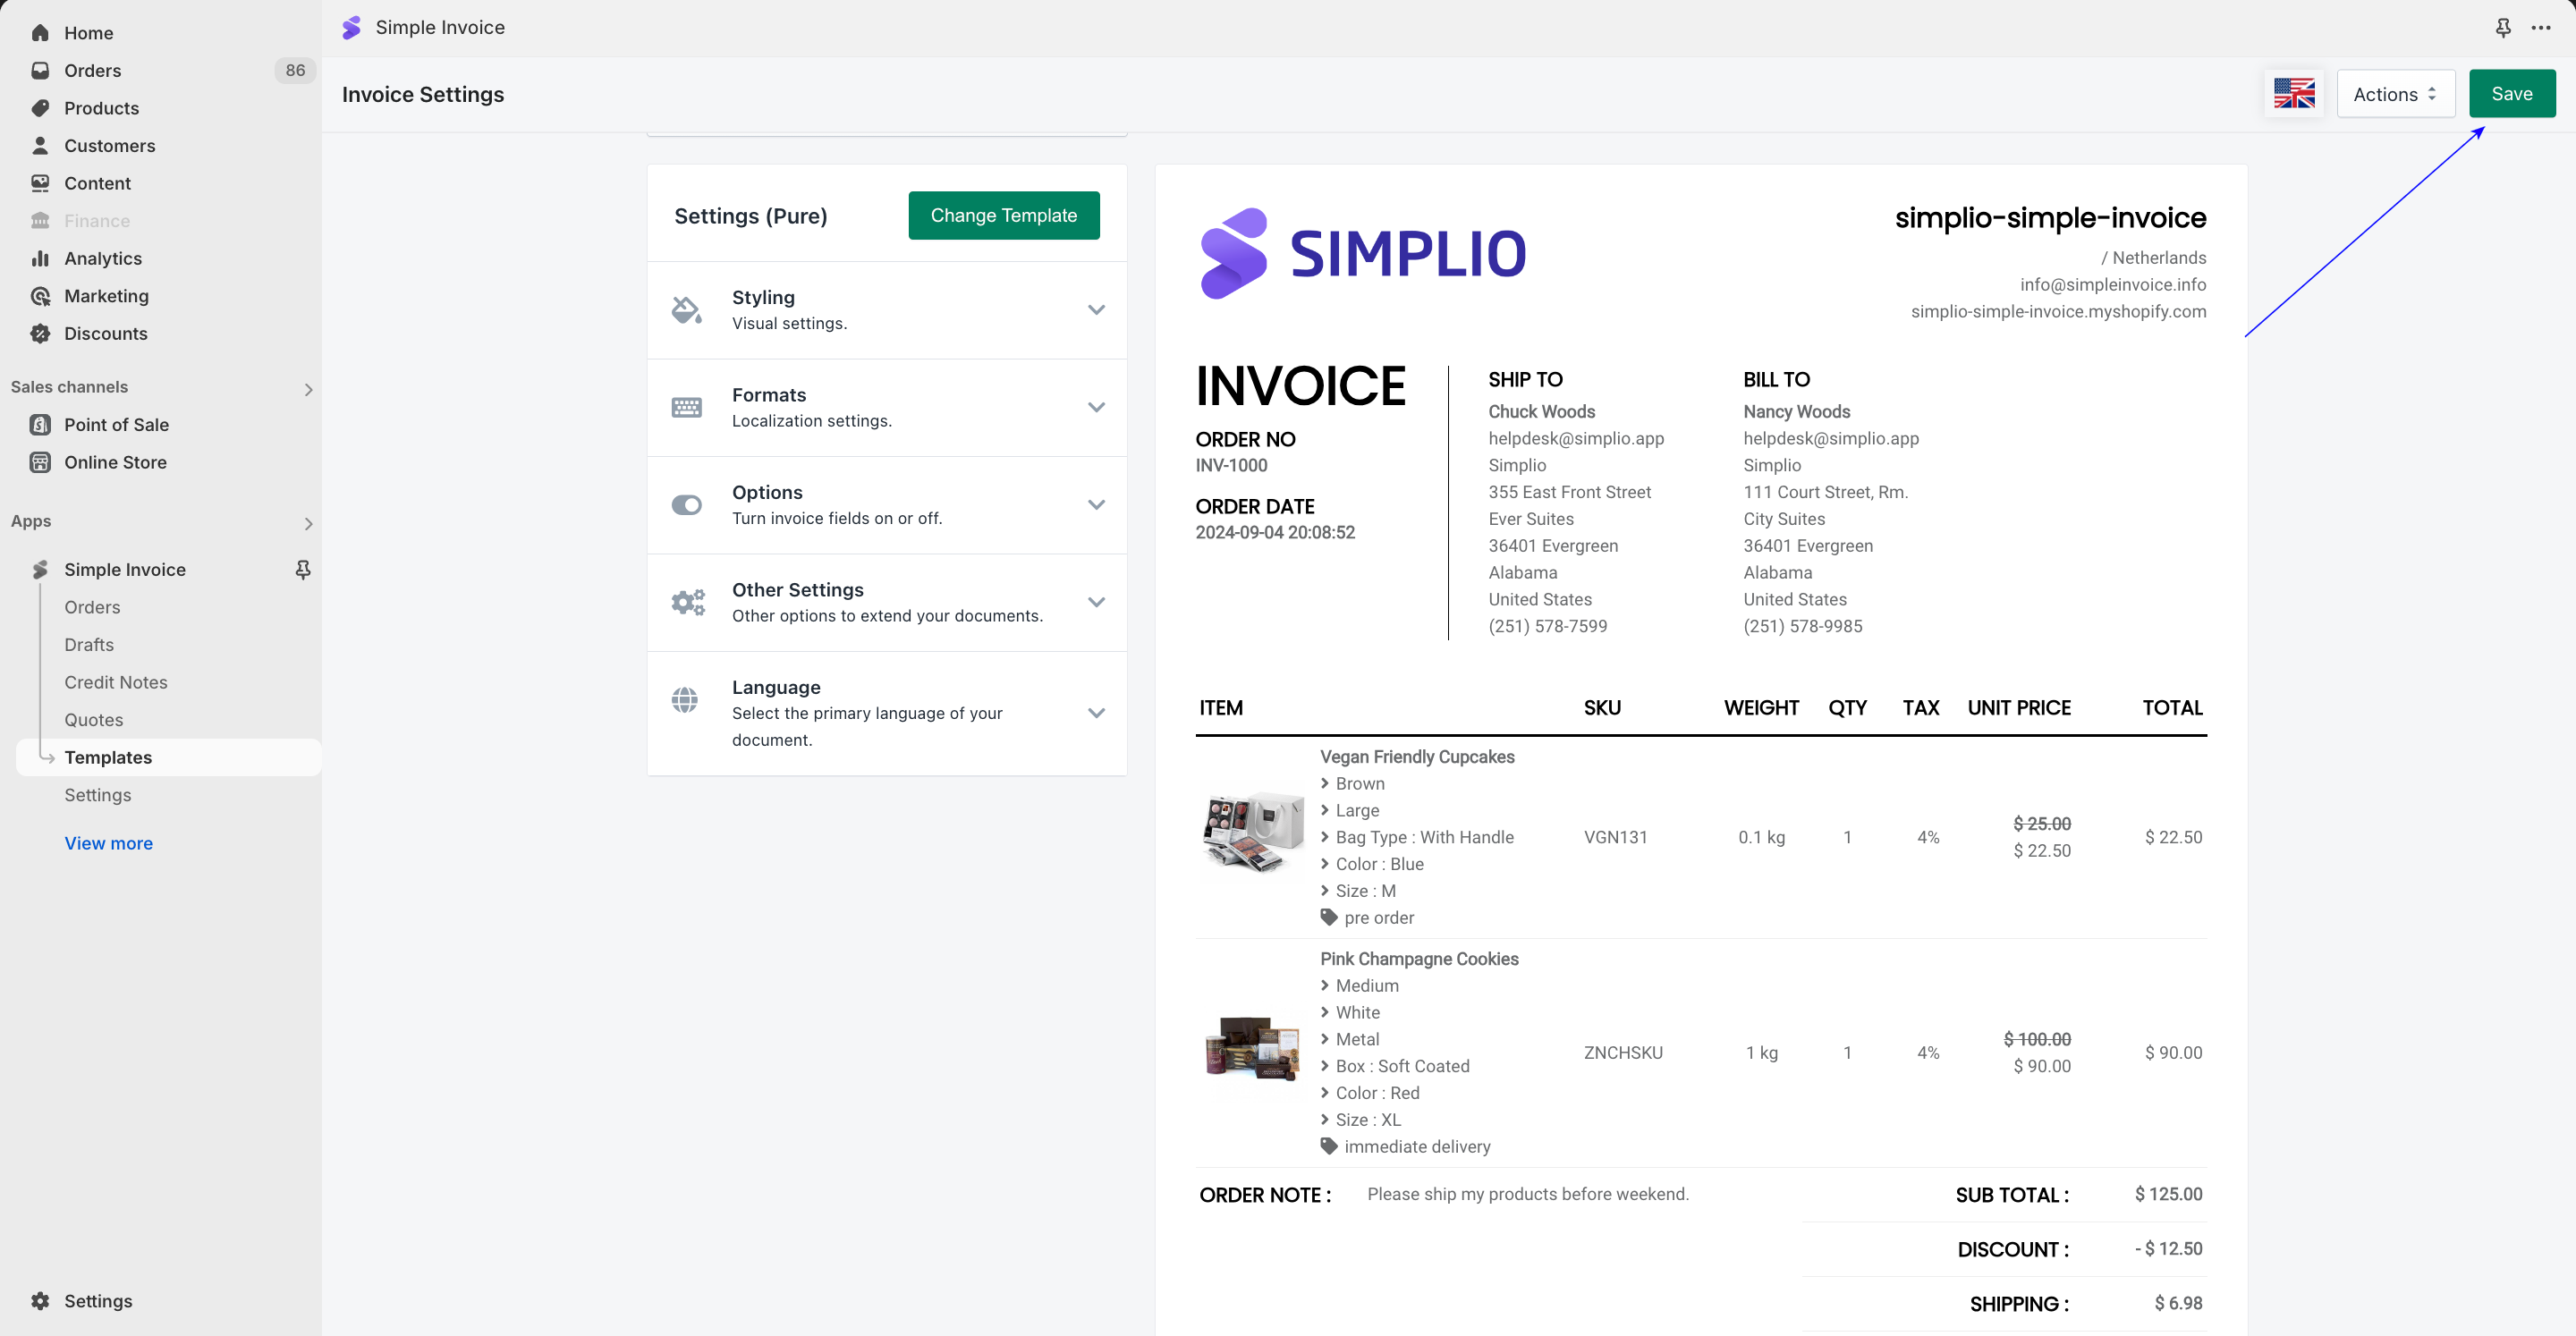Click the Change Template button
Screen dimensions: 2576x1336
(x=1003, y=215)
